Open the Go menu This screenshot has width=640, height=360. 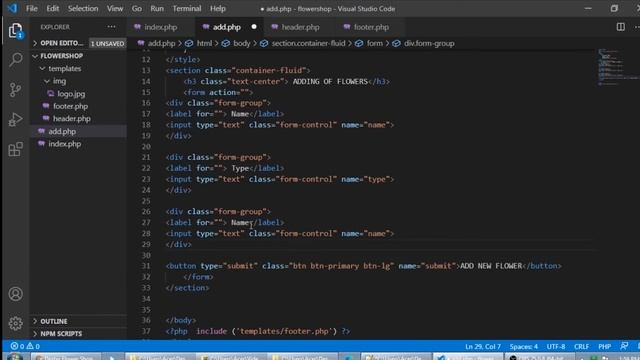(x=137, y=9)
